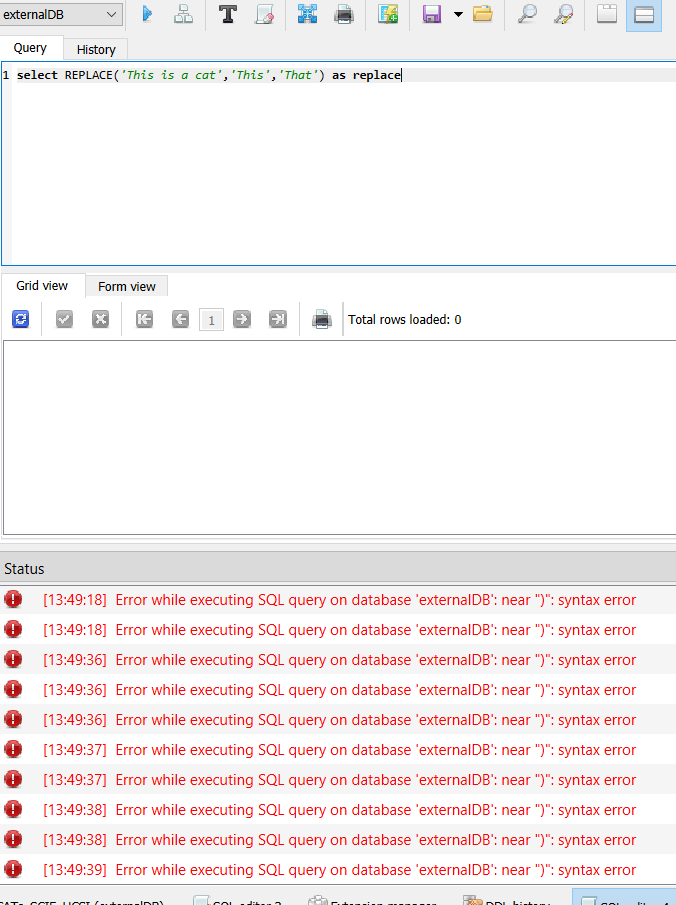This screenshot has width=676, height=905.
Task: Toggle the results below query layout icon
Action: (644, 14)
